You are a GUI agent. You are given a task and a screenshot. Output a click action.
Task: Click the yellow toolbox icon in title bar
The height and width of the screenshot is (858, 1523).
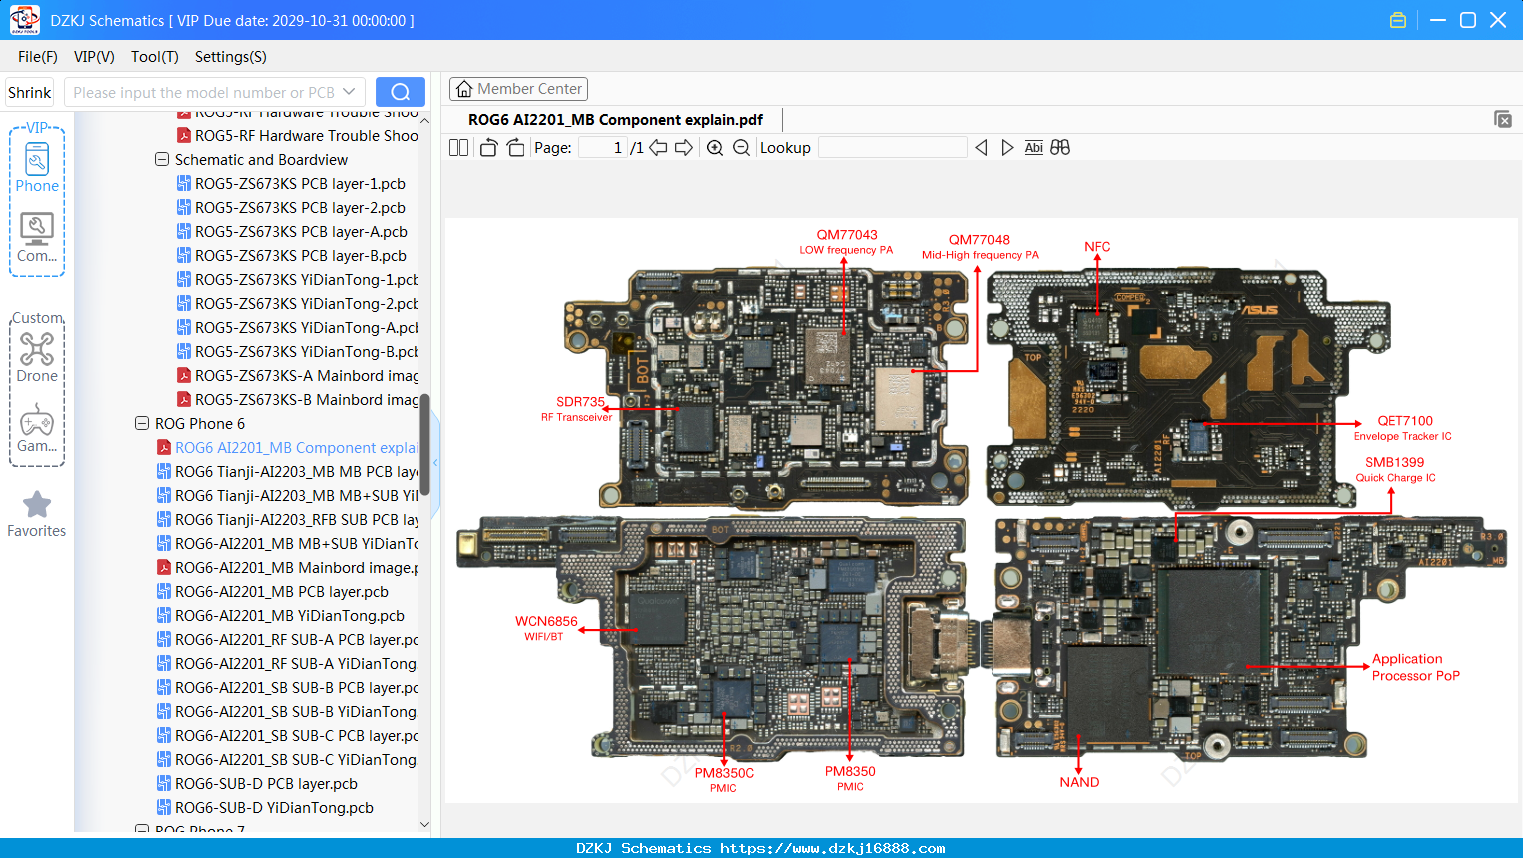[x=1398, y=20]
